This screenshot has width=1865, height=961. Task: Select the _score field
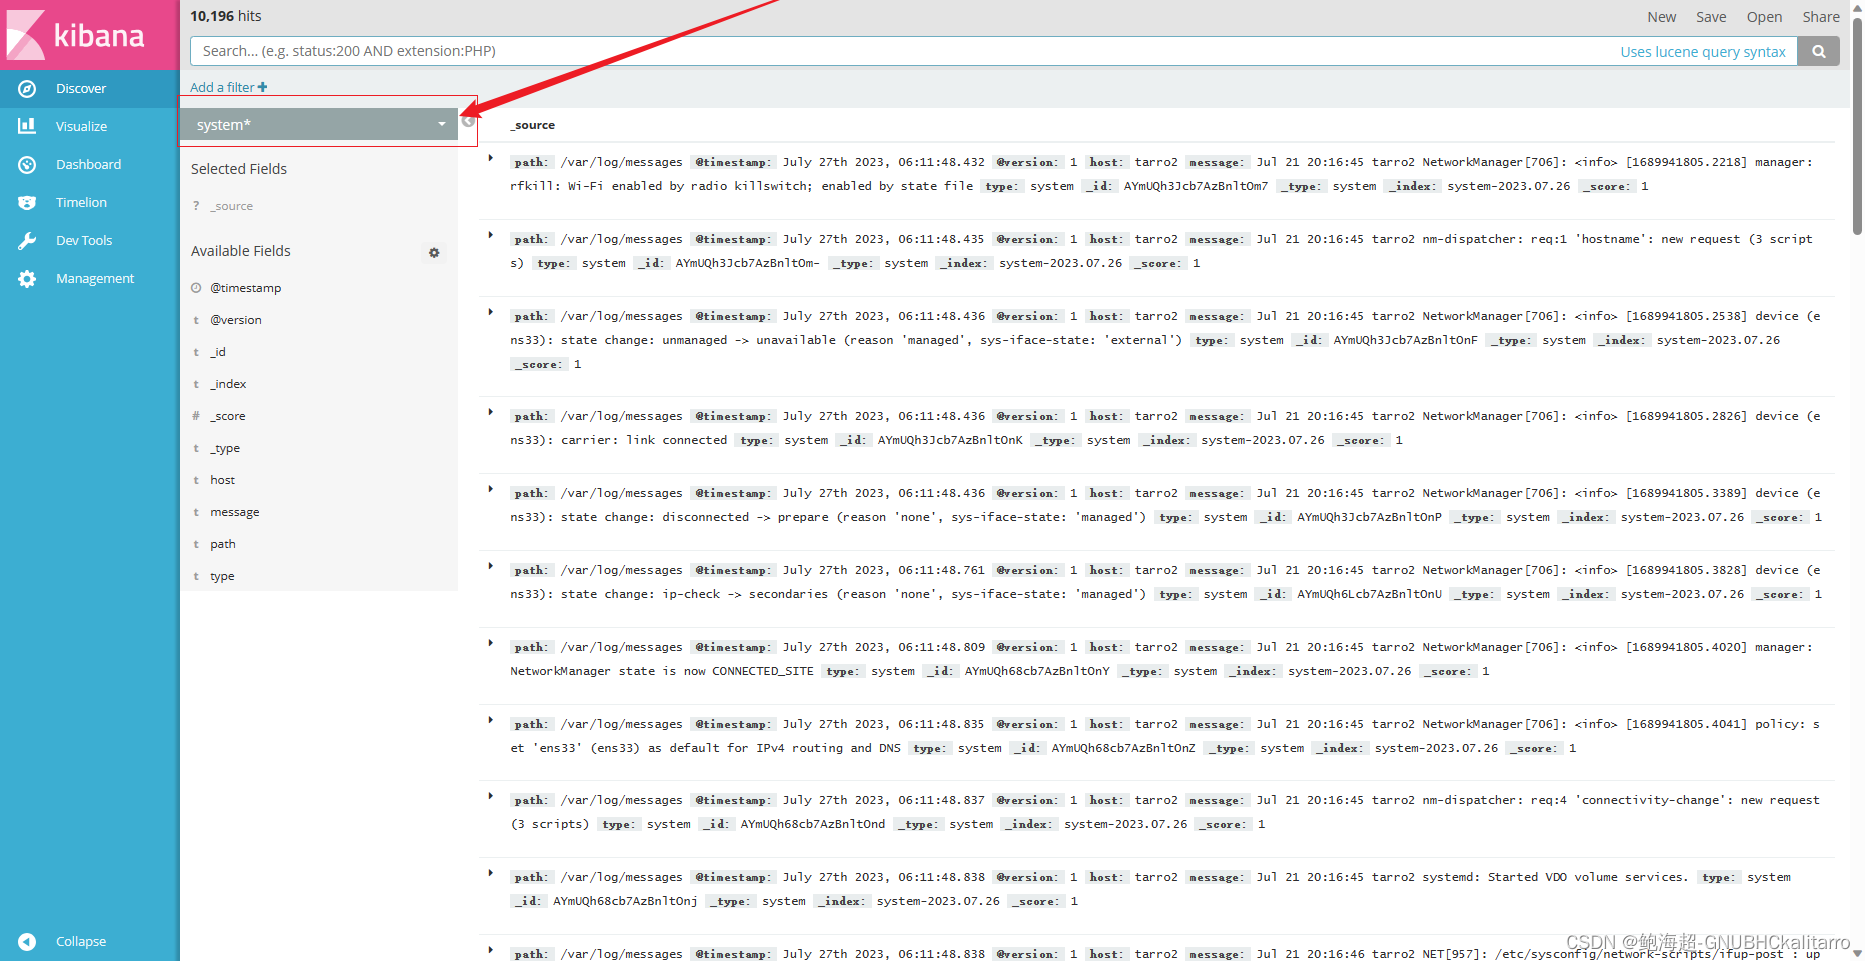[x=228, y=416]
